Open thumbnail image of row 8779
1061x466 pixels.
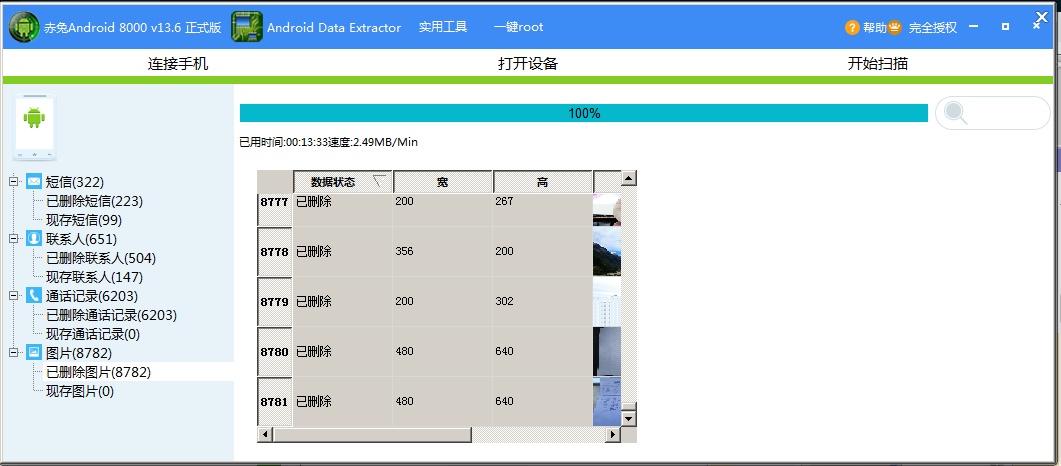(606, 302)
